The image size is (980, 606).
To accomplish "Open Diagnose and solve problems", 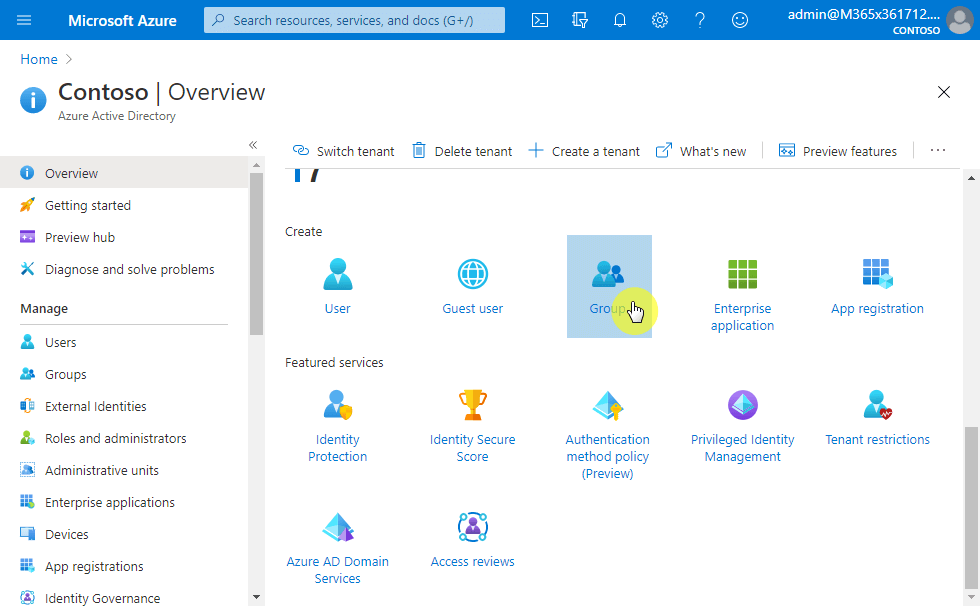I will click(124, 269).
